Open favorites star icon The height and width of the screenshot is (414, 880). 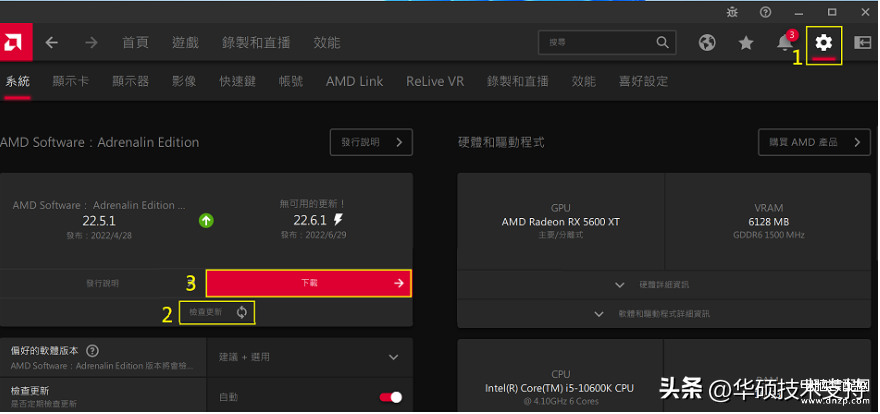point(746,43)
